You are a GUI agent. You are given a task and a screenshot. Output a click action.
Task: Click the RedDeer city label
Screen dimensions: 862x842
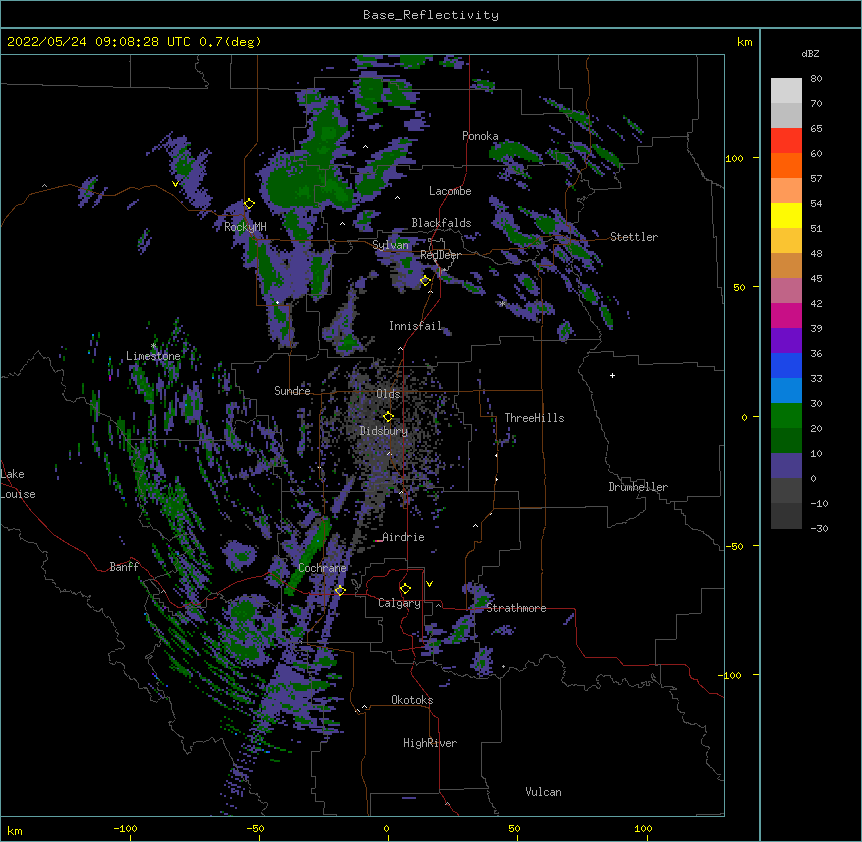coord(440,255)
